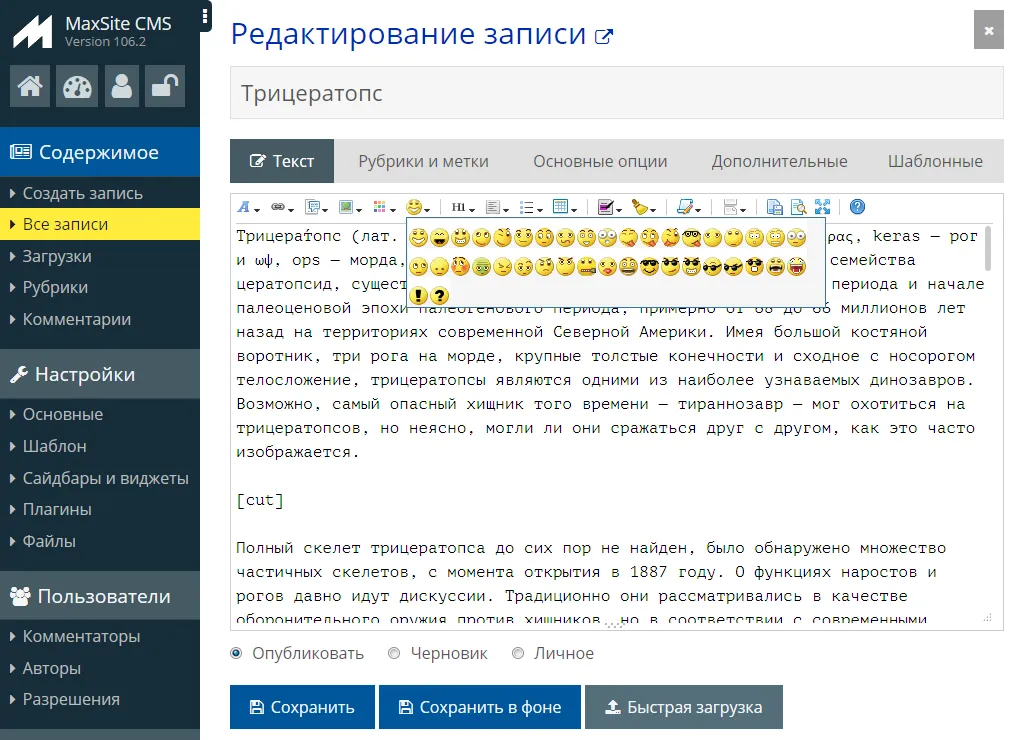Click the Быстрая загрузка button
1012x740 pixels.
coord(683,707)
